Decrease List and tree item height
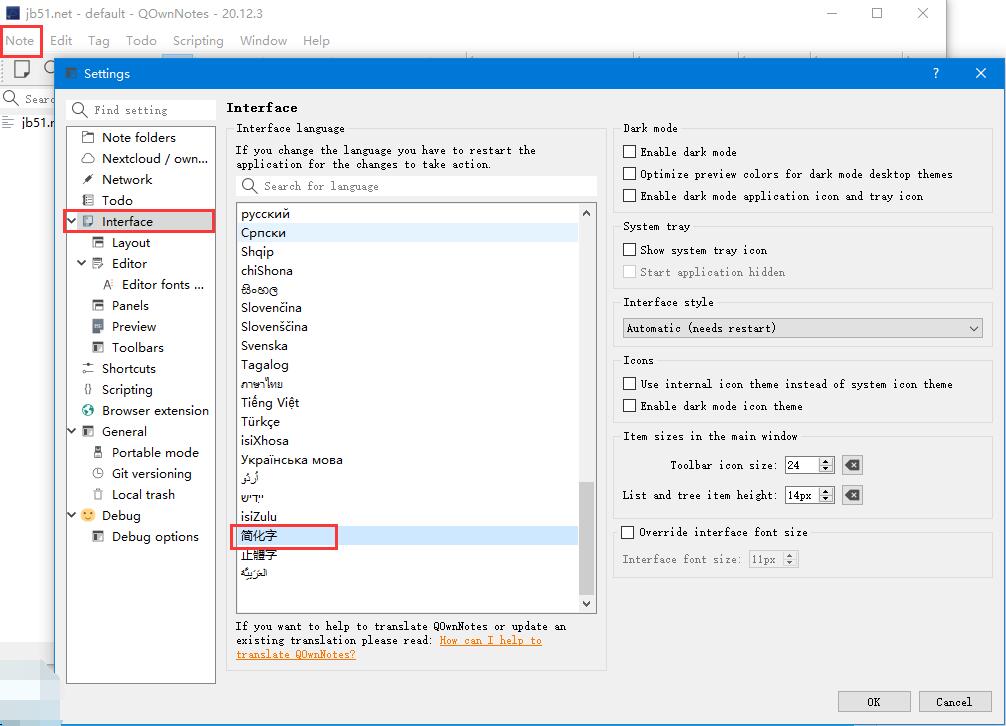 tap(826, 500)
